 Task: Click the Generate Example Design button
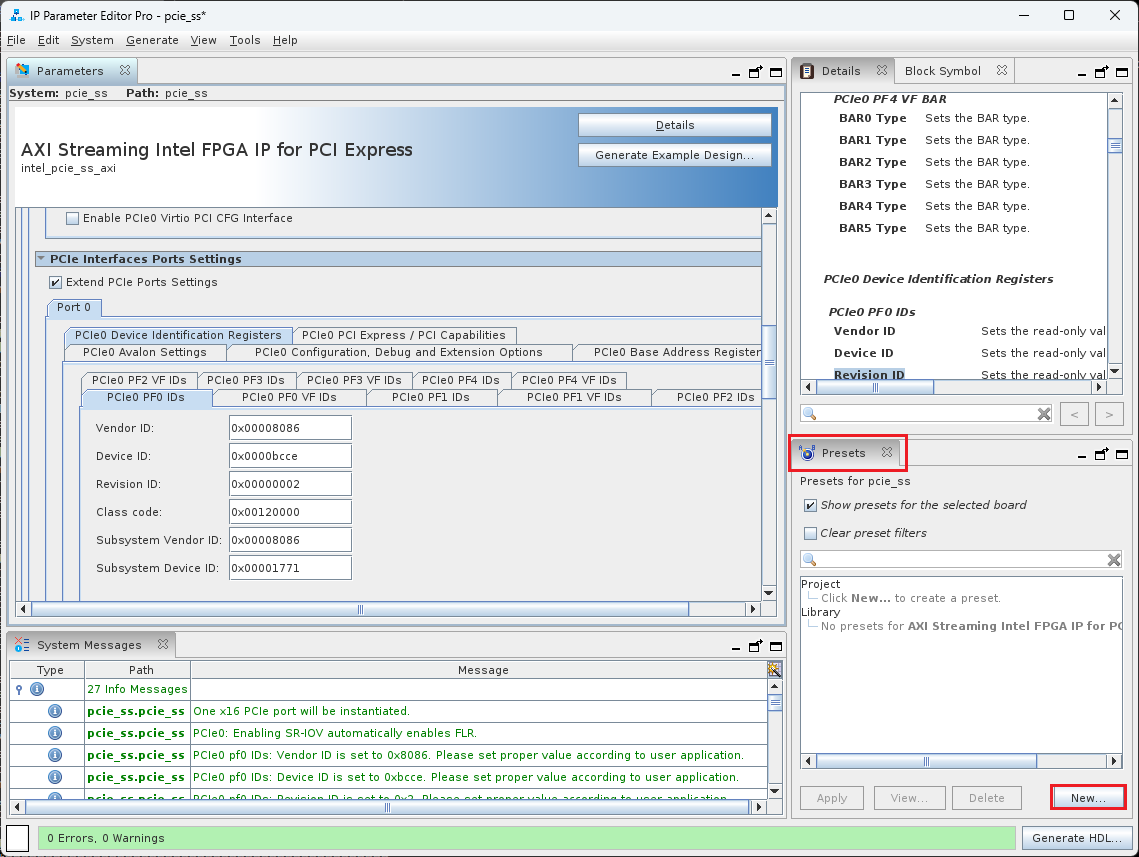(x=674, y=155)
